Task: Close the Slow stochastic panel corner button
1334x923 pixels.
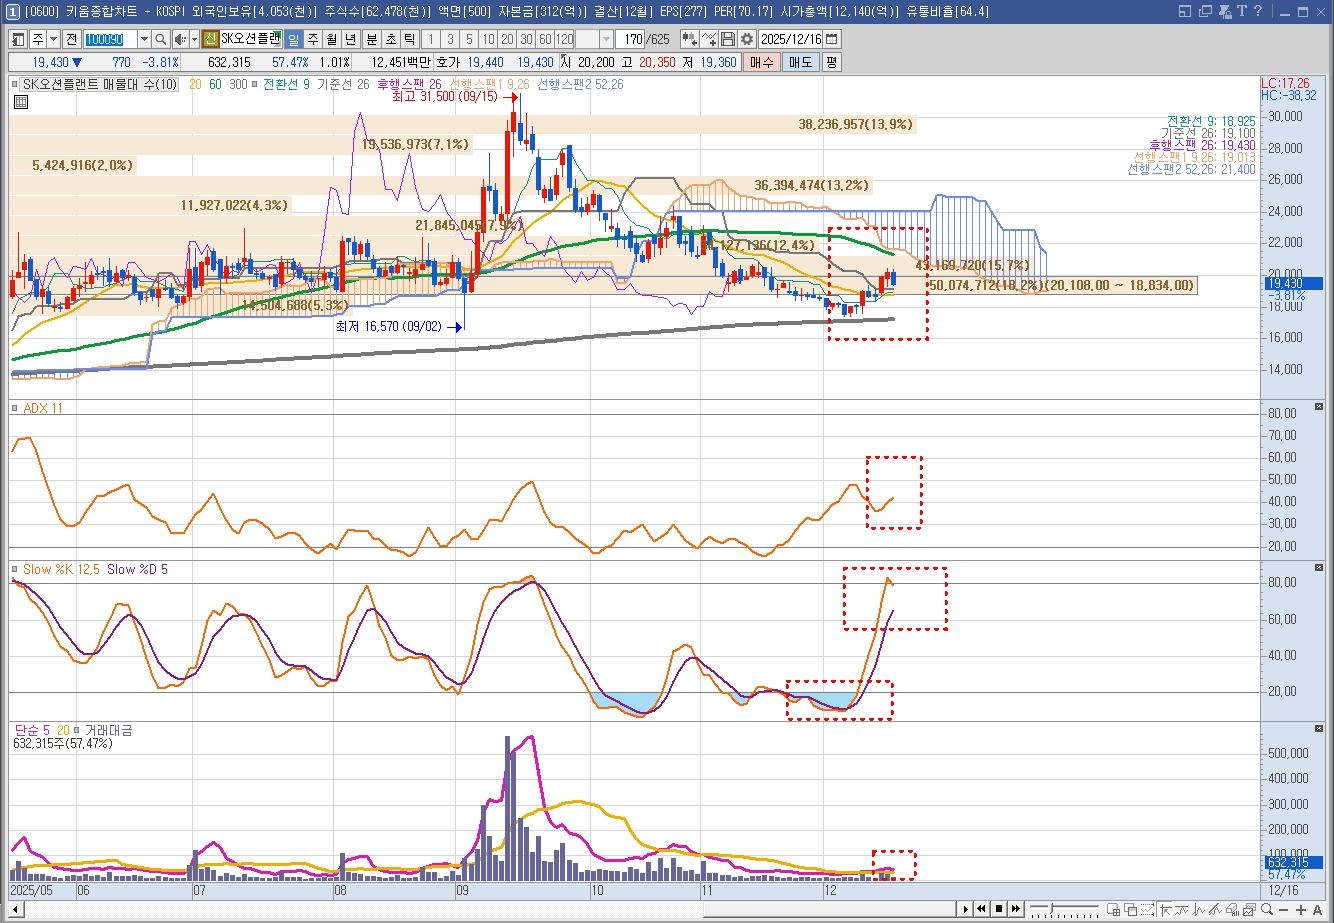Action: 1319,568
